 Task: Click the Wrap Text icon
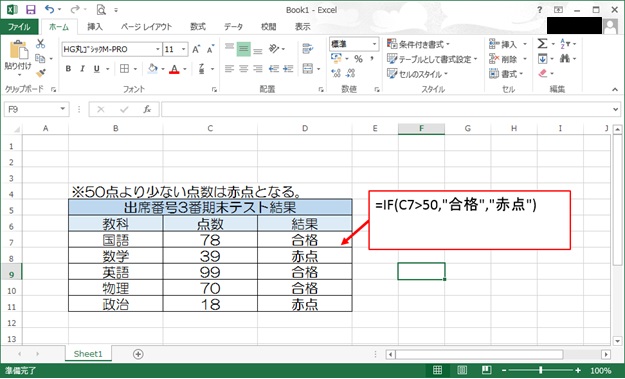coord(308,49)
